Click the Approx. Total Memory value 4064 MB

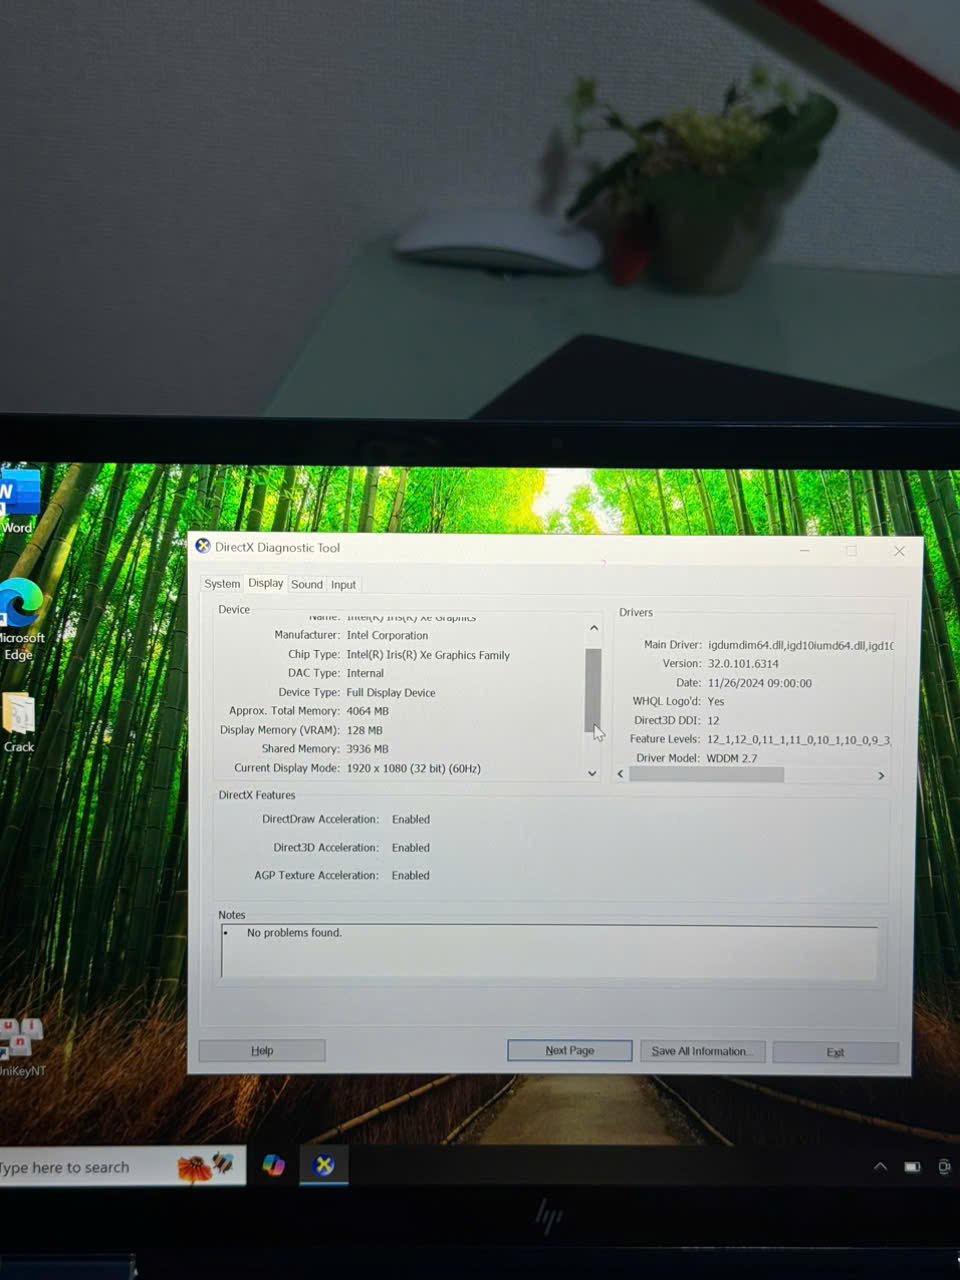point(368,711)
